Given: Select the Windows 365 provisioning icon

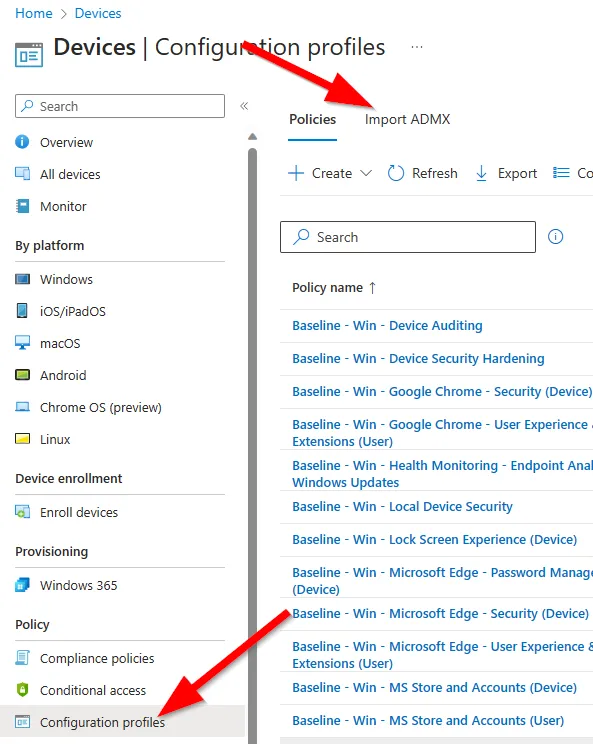Looking at the screenshot, I should (x=22, y=585).
